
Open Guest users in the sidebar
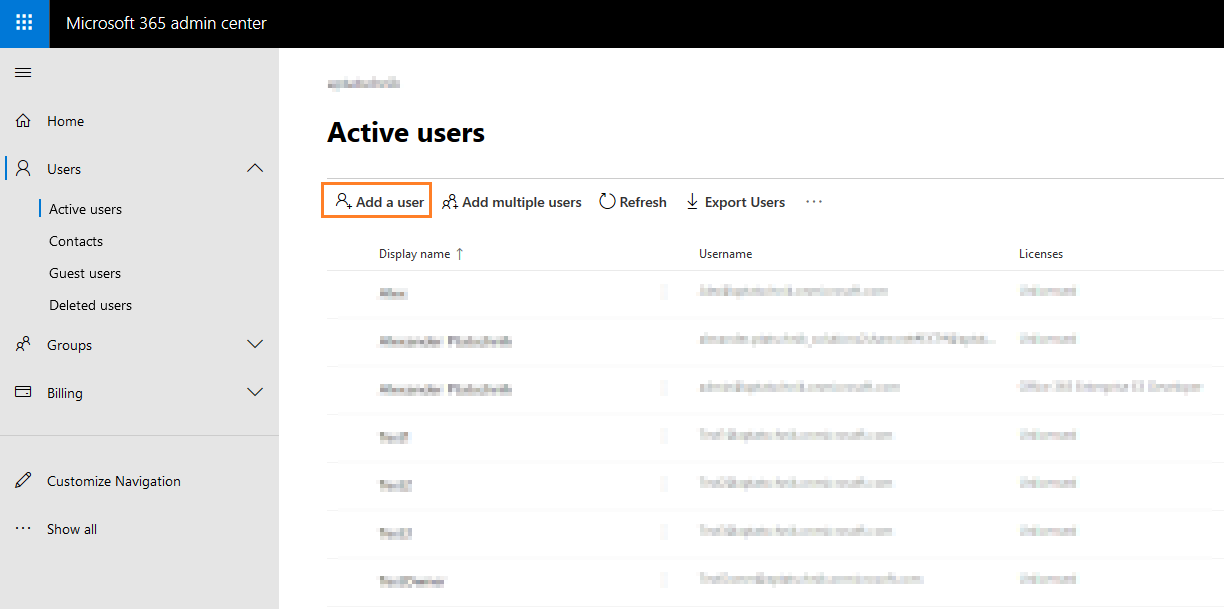pos(85,273)
